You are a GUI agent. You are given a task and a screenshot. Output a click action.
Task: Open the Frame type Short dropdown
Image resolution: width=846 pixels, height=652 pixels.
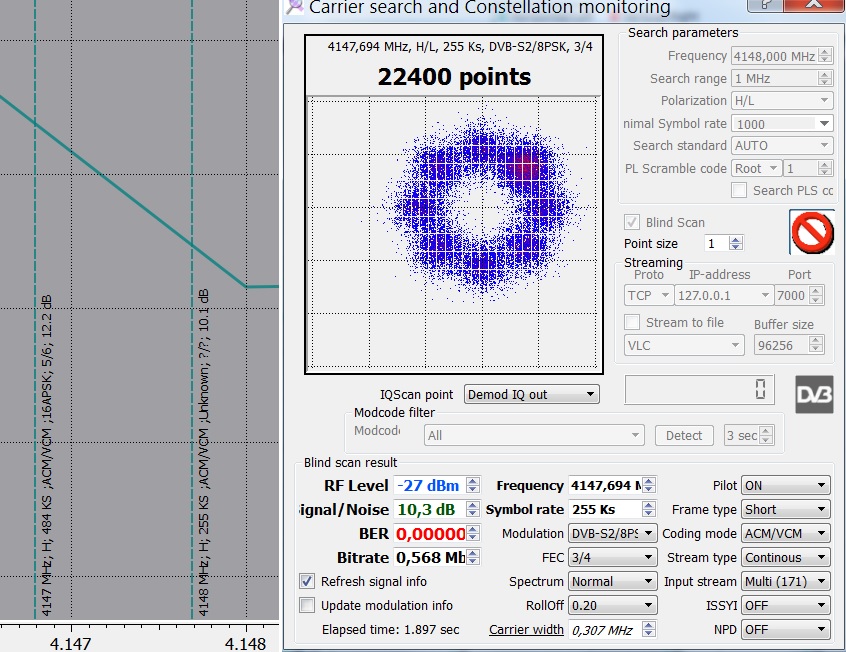[x=786, y=510]
